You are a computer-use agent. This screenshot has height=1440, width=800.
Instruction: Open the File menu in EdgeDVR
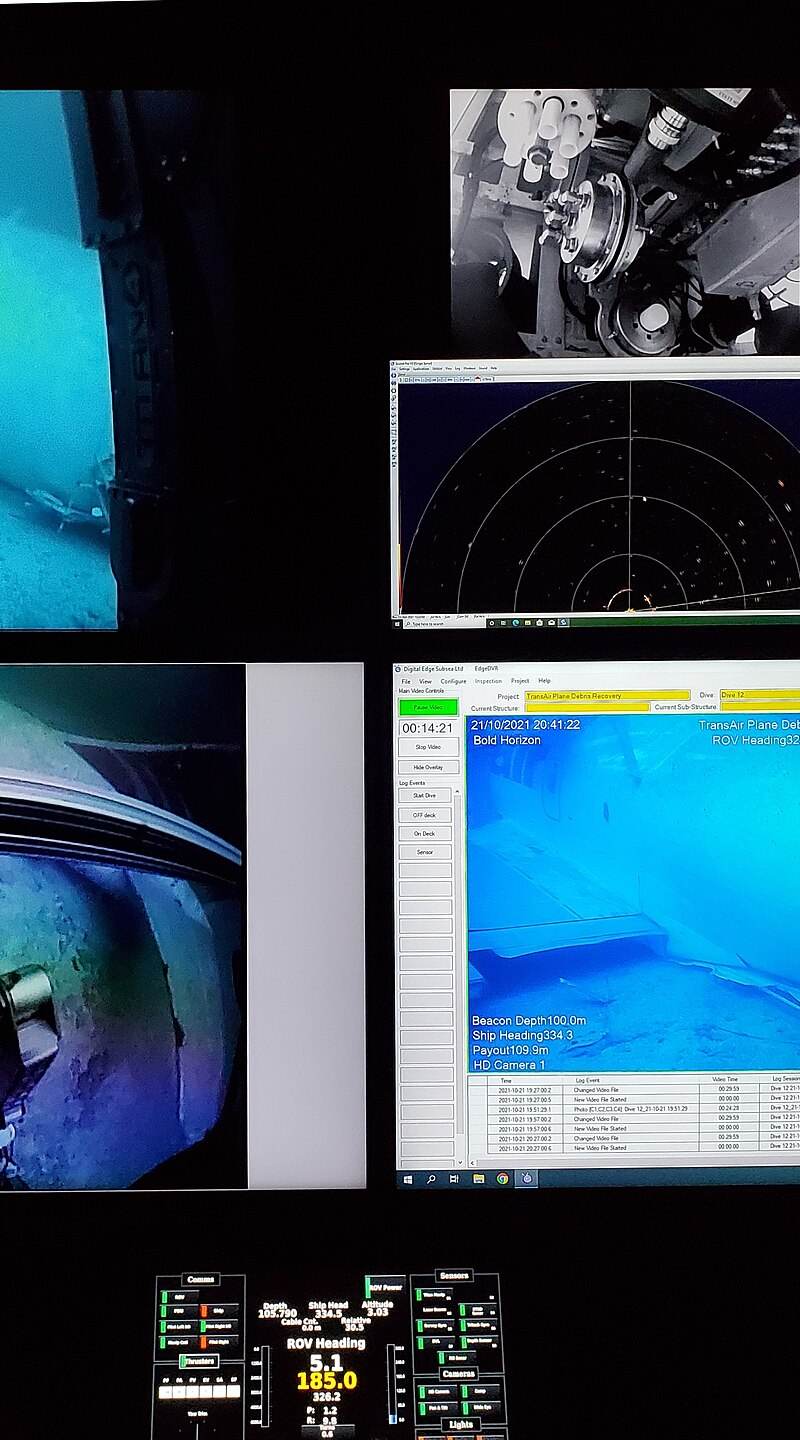pyautogui.click(x=406, y=681)
